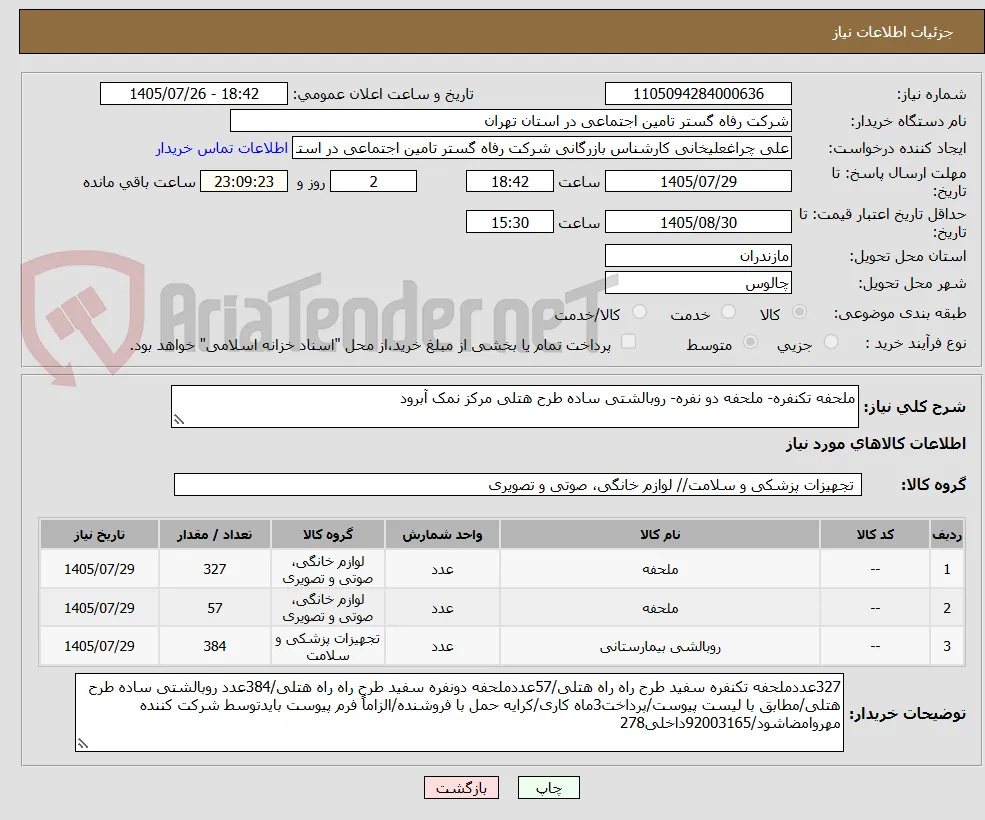Image resolution: width=985 pixels, height=820 pixels.
Task: Click the request creator field
Action: click(541, 148)
